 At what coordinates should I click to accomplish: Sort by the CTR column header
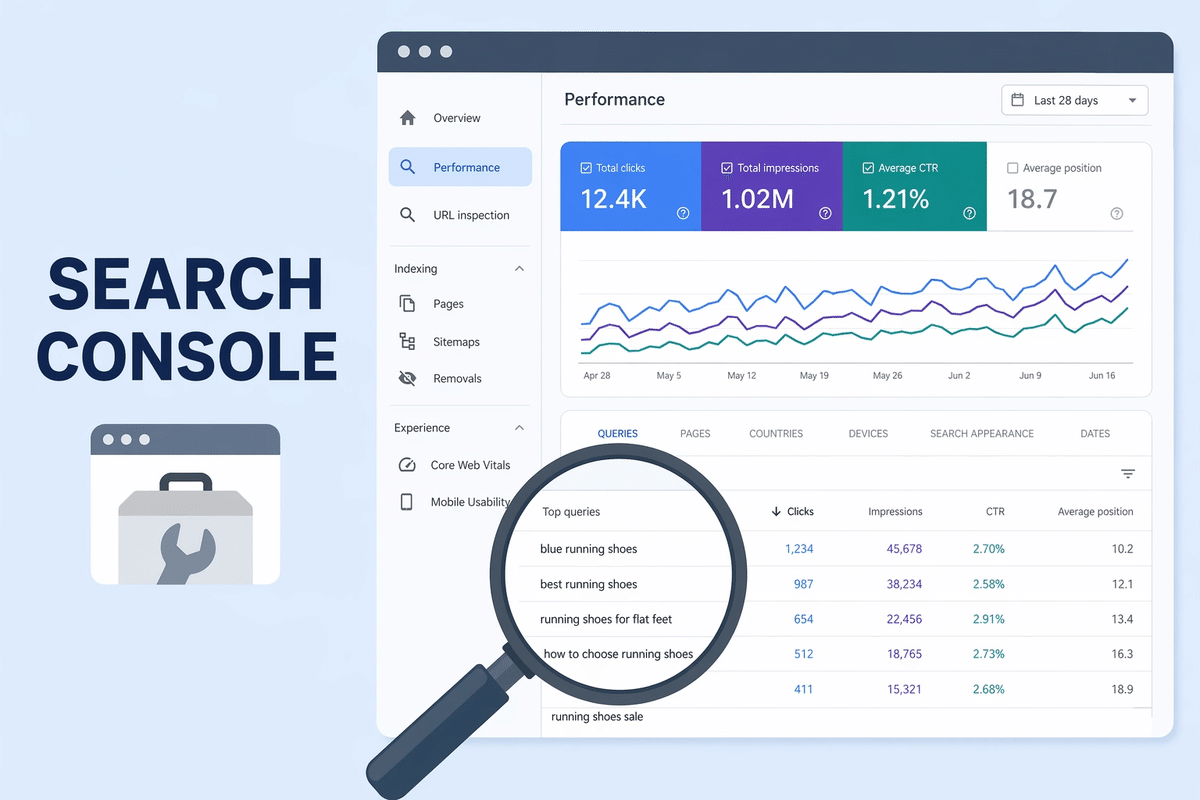995,512
